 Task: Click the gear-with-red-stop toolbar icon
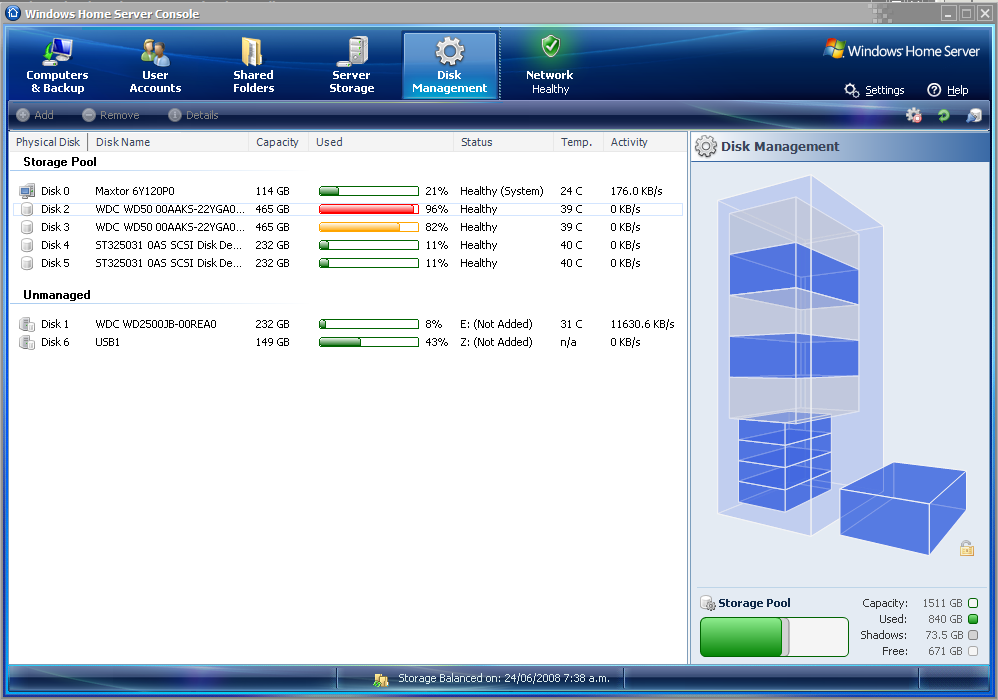[x=914, y=116]
